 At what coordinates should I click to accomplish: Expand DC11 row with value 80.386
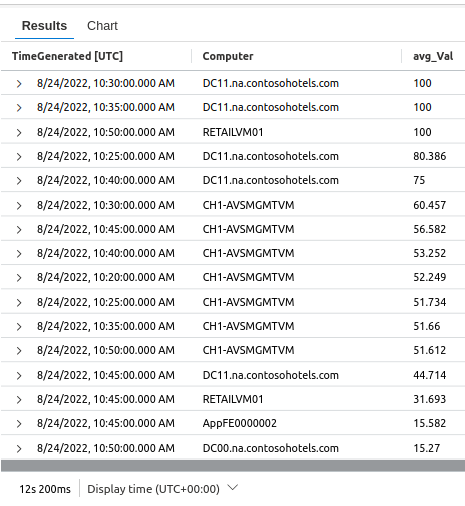click(19, 156)
